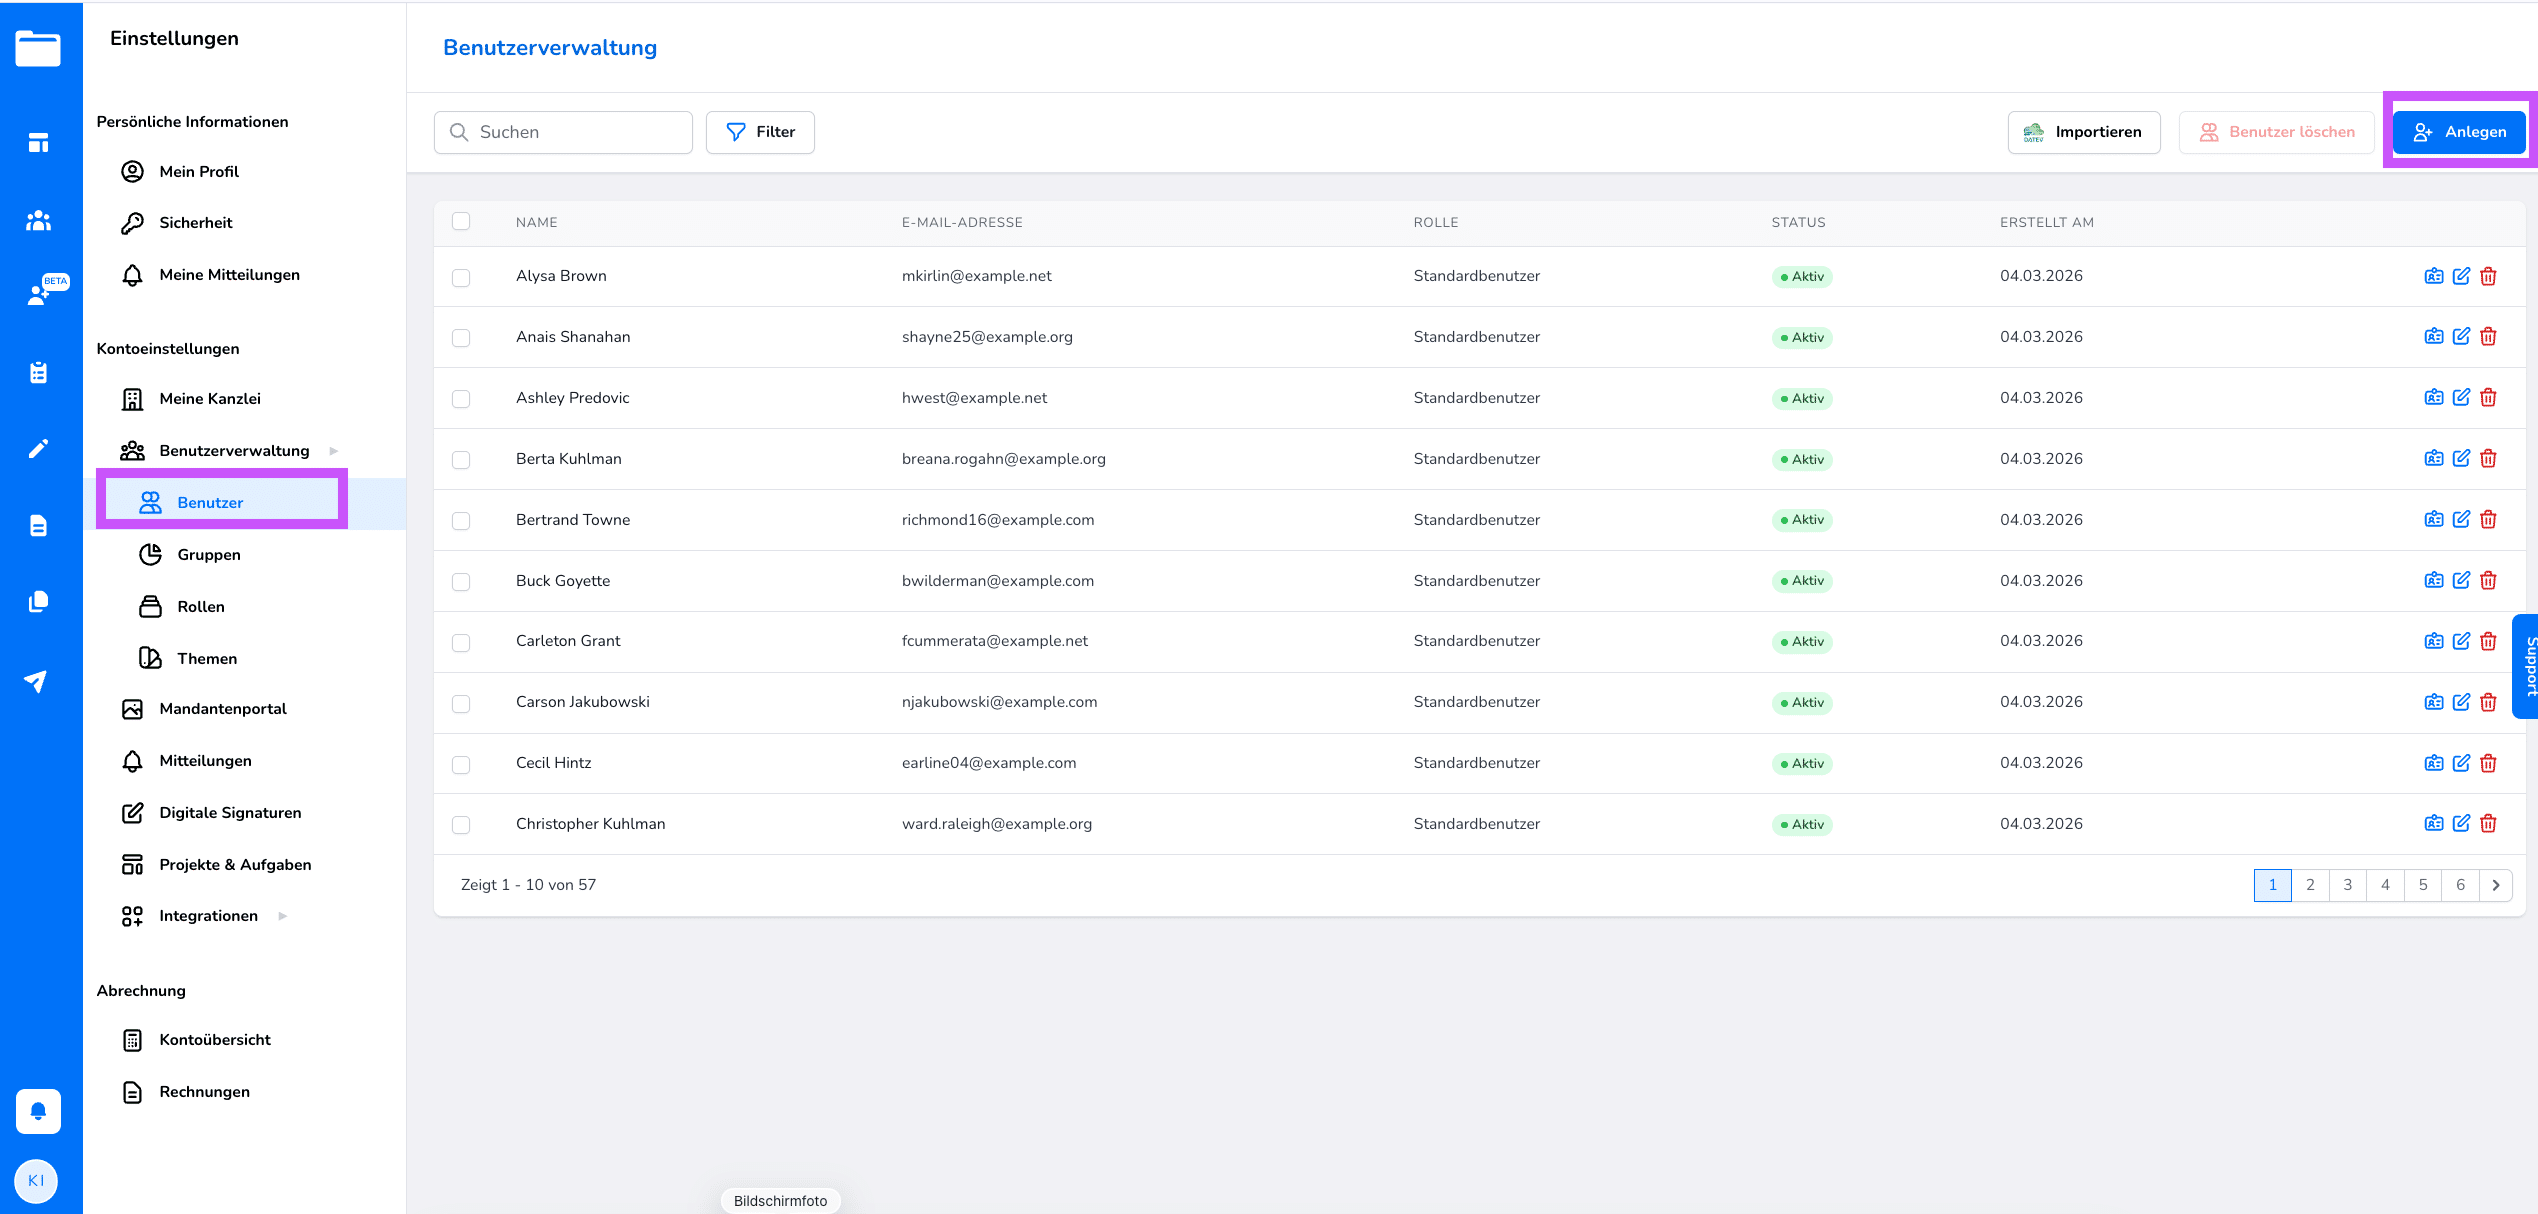The height and width of the screenshot is (1214, 2538).
Task: Expand the Integrationen submenu arrow
Action: tap(283, 916)
